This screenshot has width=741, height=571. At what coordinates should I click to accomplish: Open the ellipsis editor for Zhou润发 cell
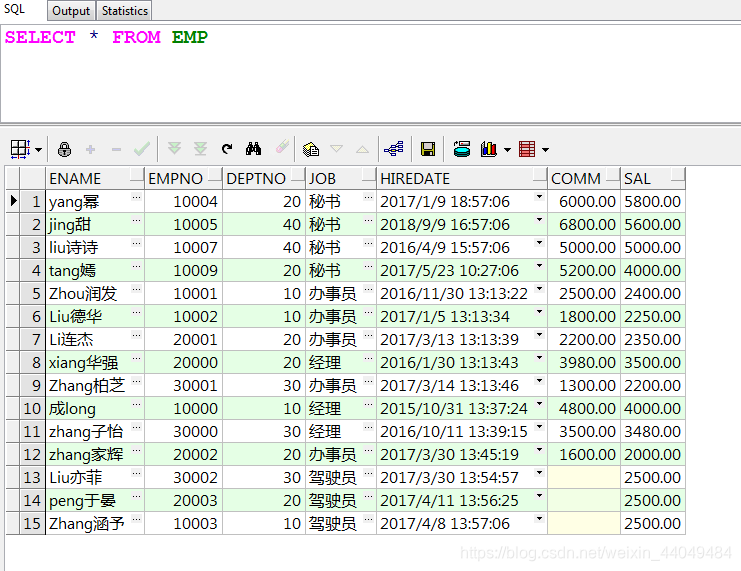coord(137,289)
